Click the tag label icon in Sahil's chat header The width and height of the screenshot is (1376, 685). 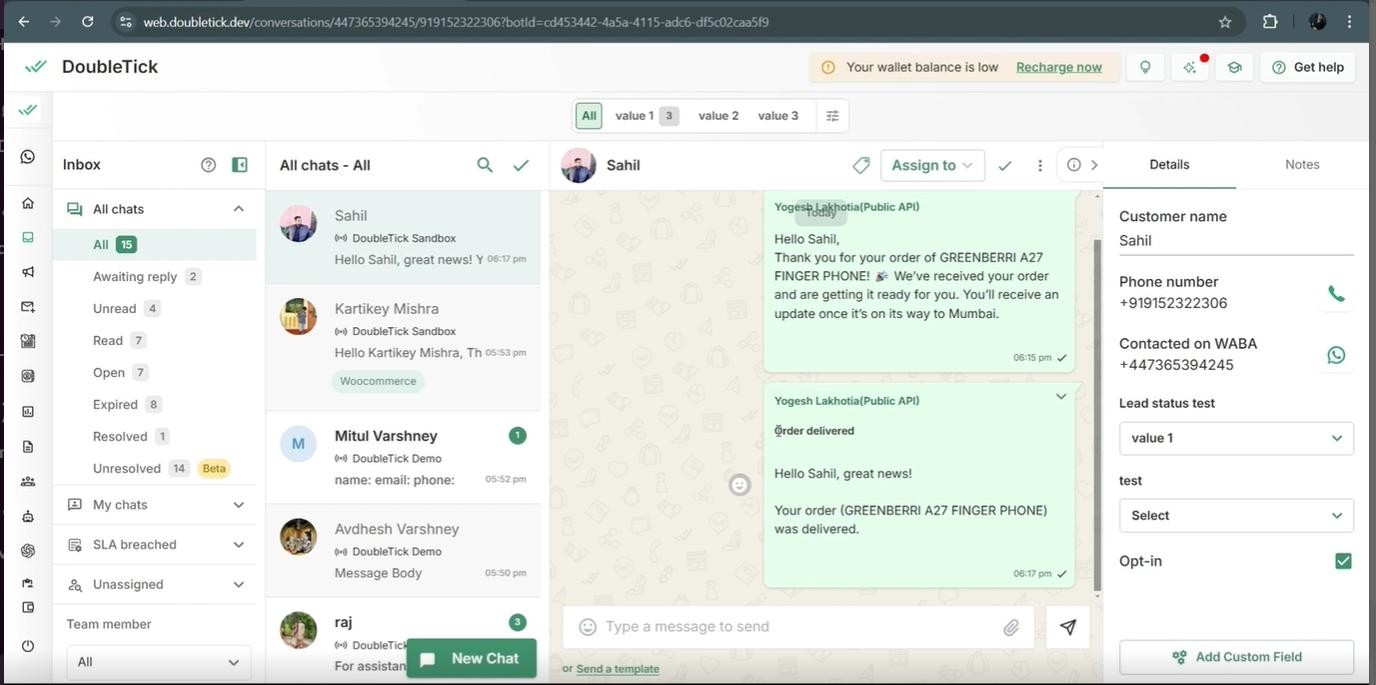pyautogui.click(x=861, y=165)
